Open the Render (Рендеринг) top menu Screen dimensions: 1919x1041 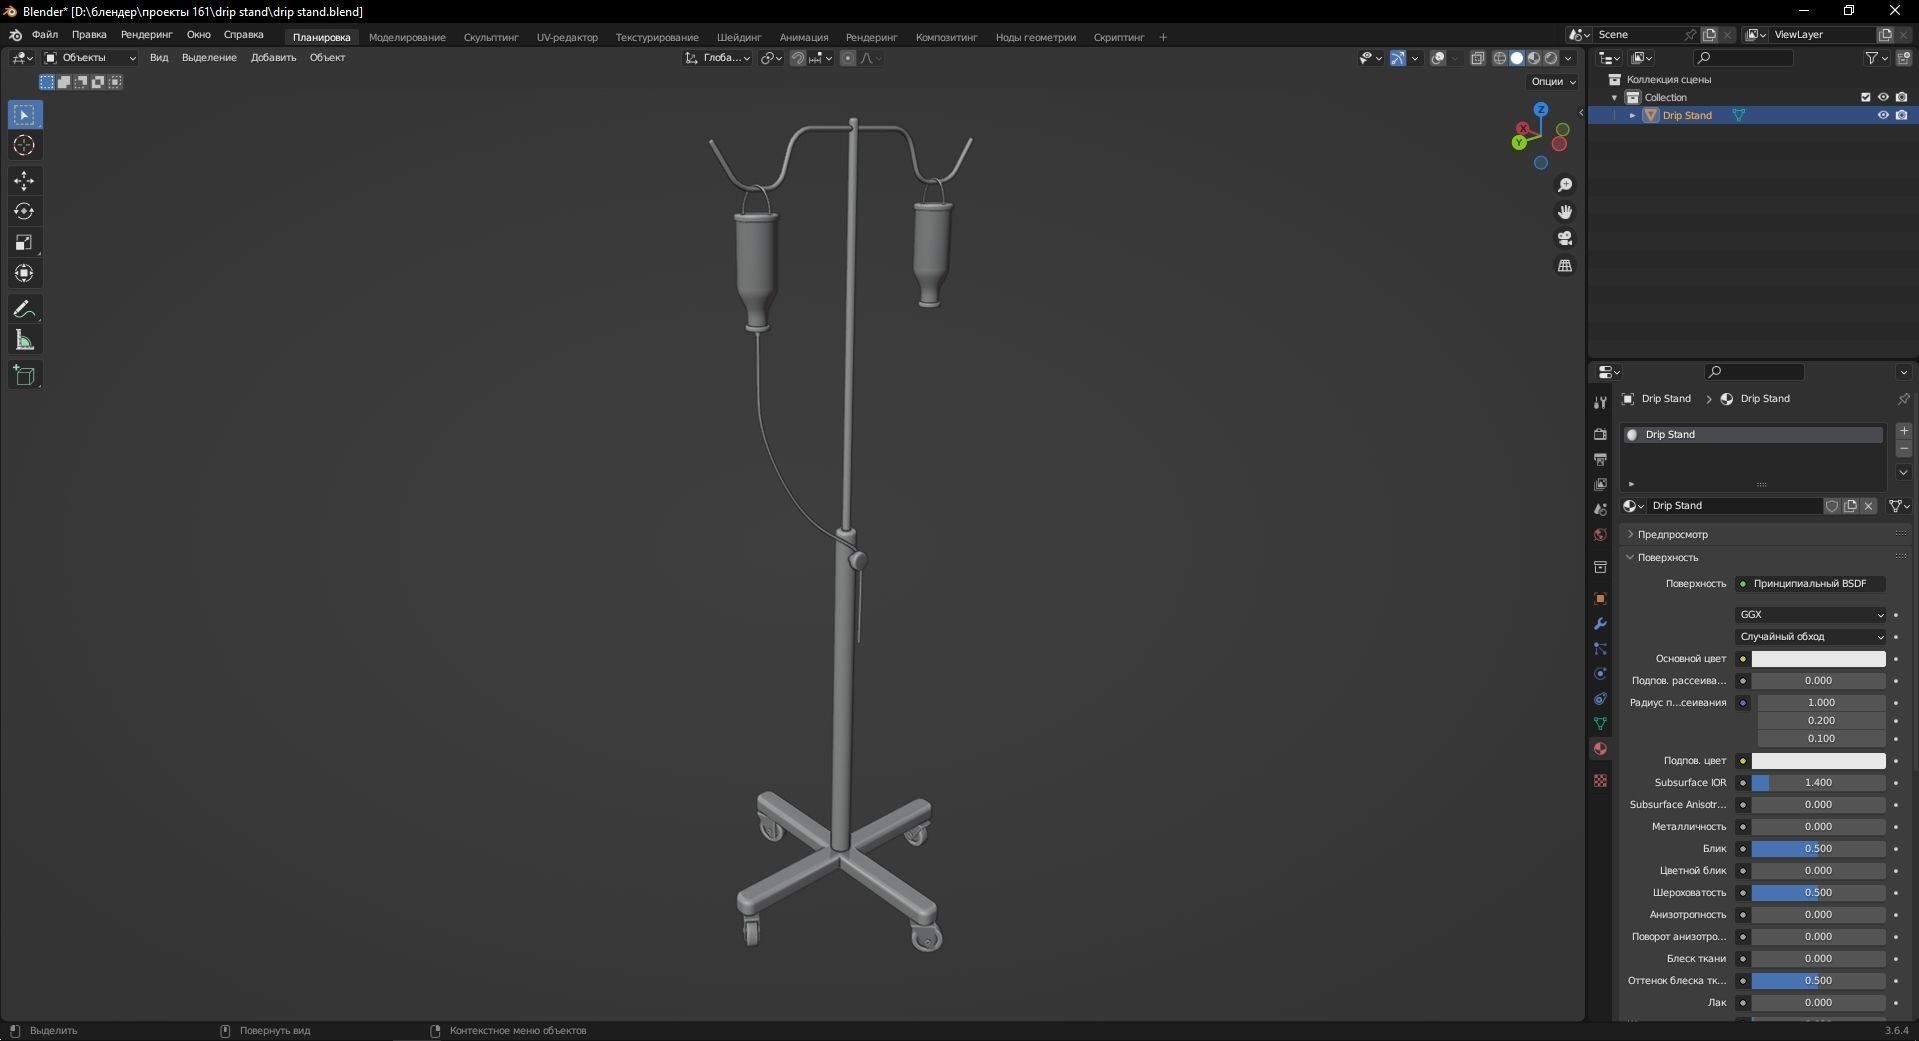point(146,35)
